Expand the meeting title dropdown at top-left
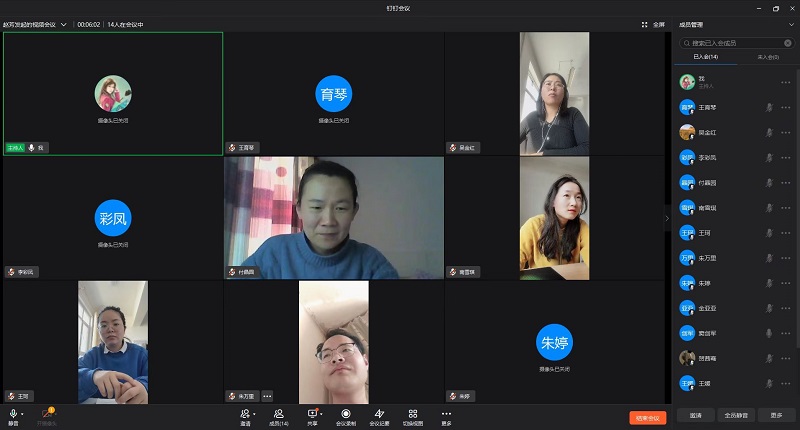Image resolution: width=800 pixels, height=430 pixels. [65, 24]
